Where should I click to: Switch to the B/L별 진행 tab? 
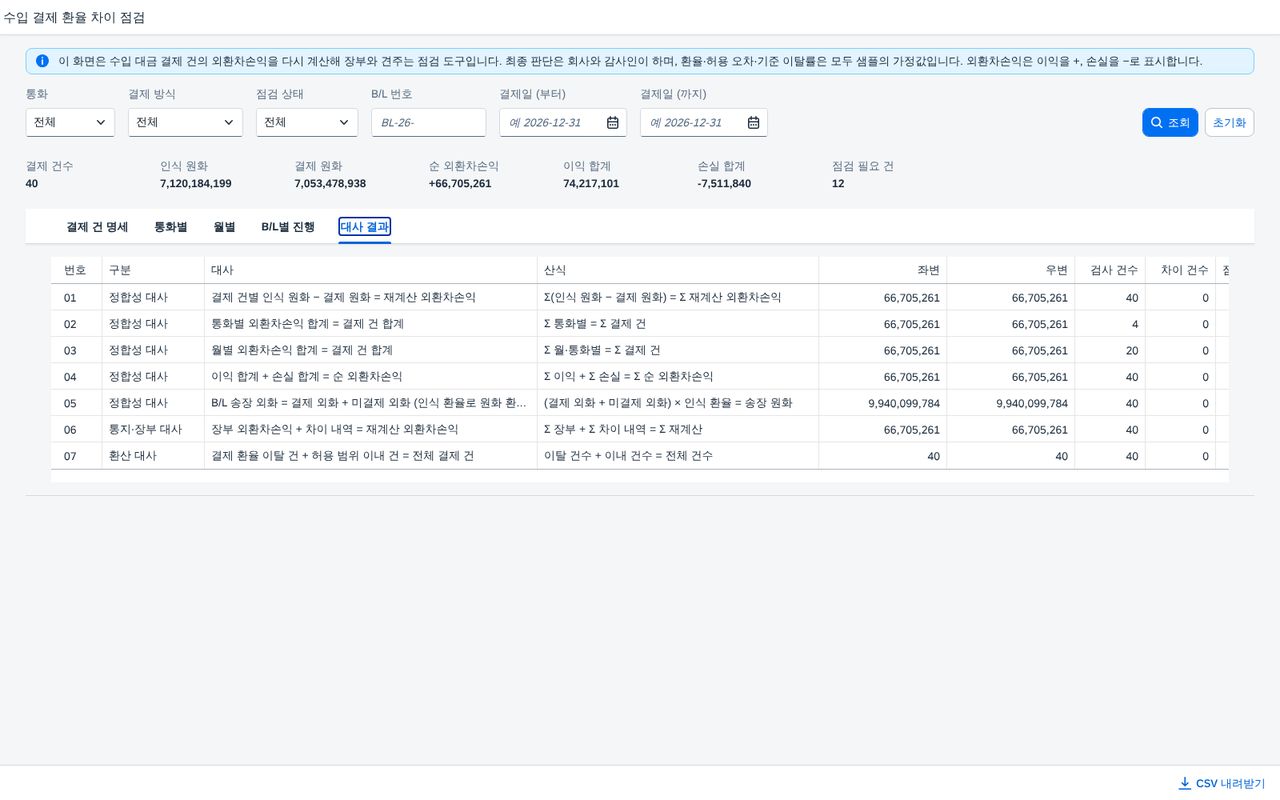(288, 227)
